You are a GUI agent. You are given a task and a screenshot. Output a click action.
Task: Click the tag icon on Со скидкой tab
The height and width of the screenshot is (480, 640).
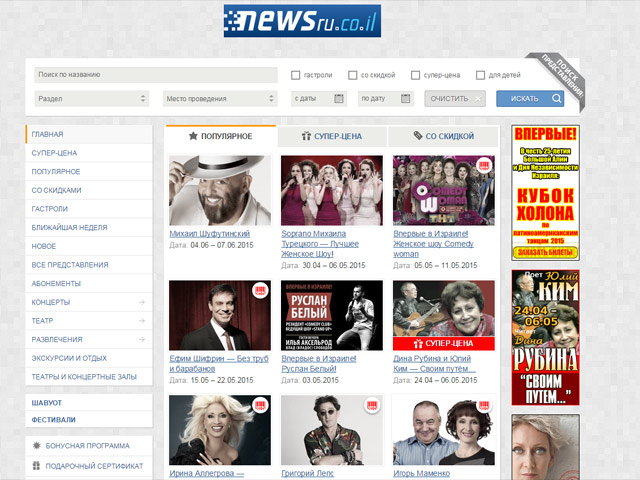[x=418, y=136]
